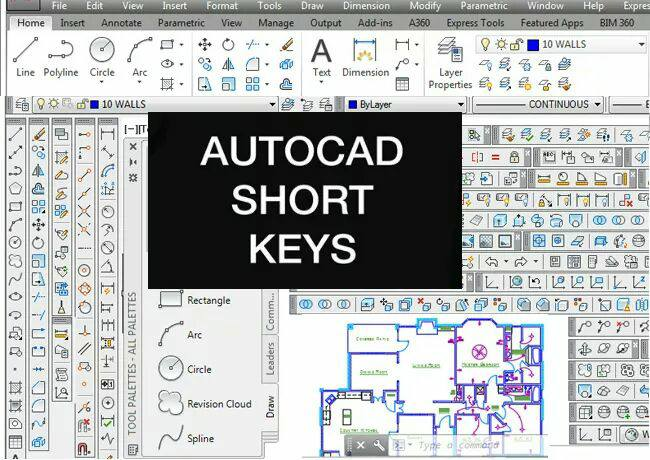Open the Format menu
The width and height of the screenshot is (650, 460).
coord(222,6)
